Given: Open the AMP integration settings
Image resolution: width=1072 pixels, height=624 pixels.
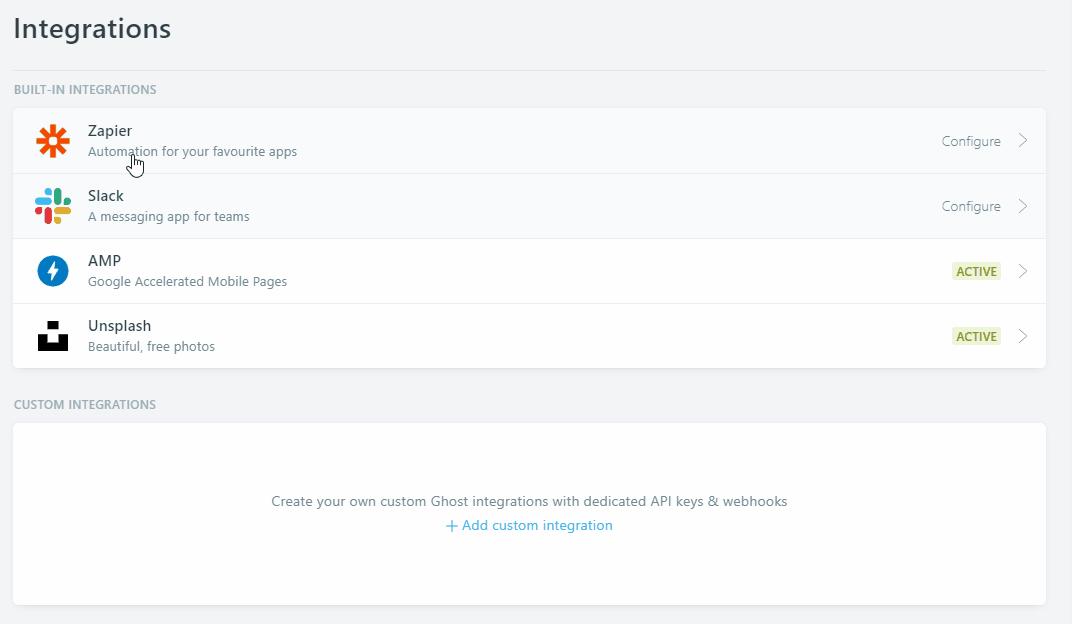Looking at the screenshot, I should 500,270.
